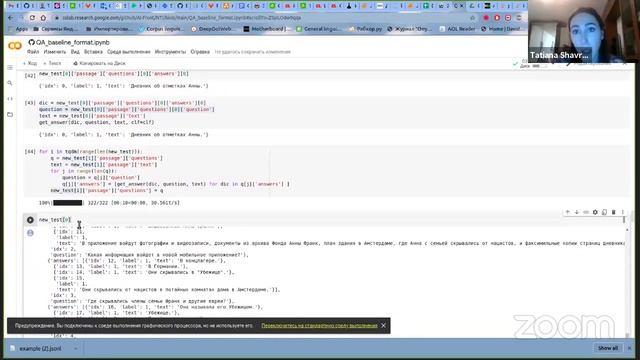This screenshot has height=360, width=640.
Task: Open Файл menu
Action: (x=33, y=52)
